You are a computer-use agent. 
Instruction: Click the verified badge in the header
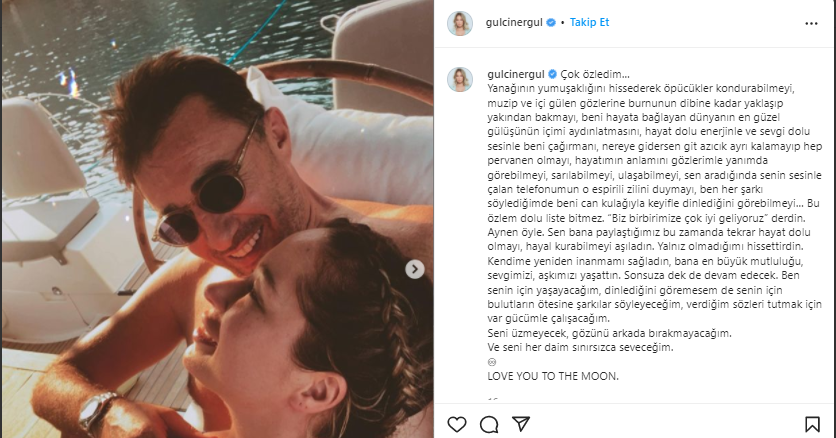coord(551,22)
